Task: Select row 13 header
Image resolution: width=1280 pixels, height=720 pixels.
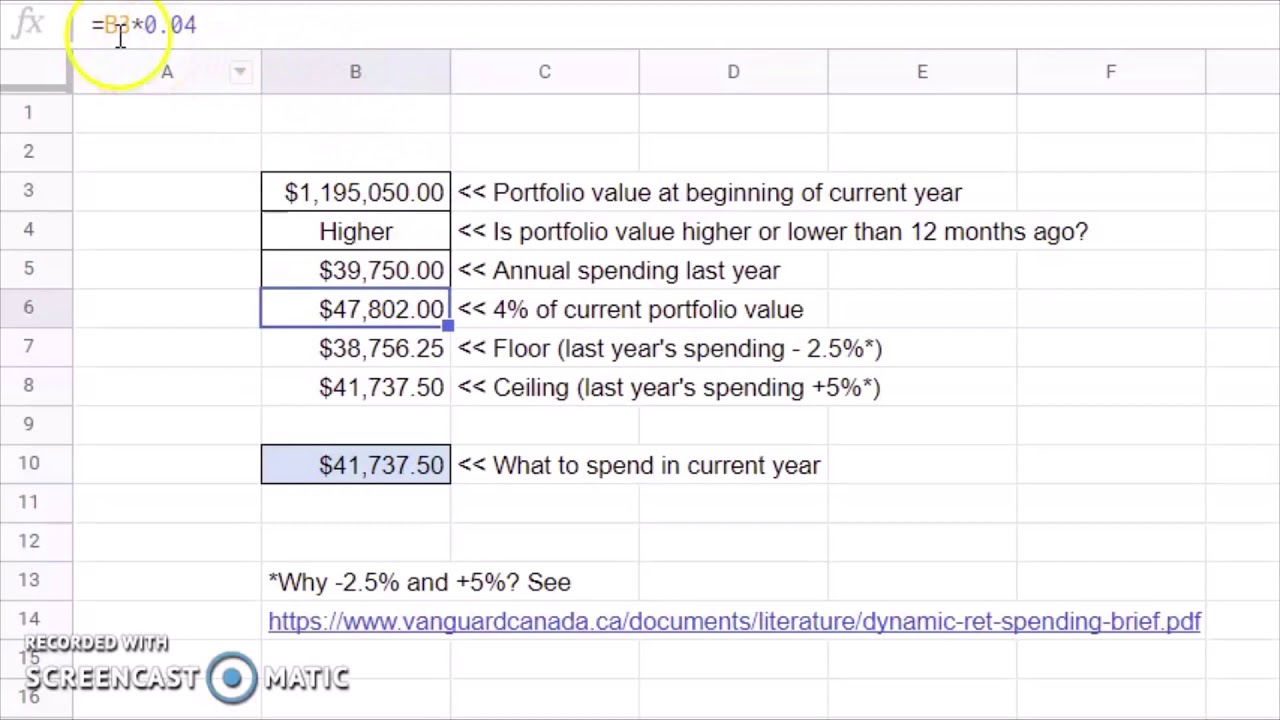Action: tap(36, 581)
